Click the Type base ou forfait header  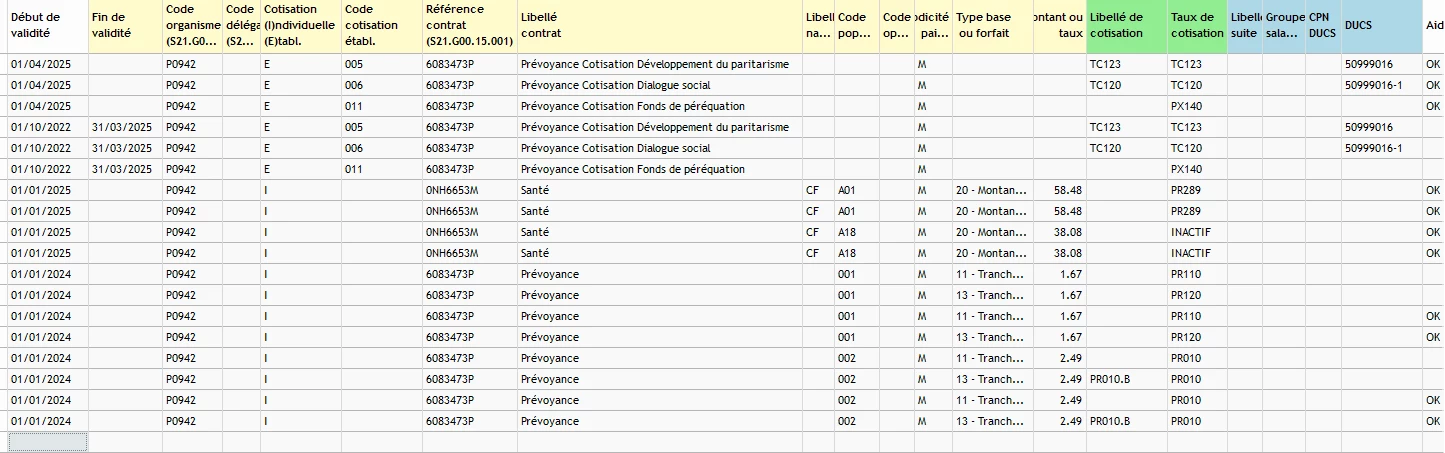(992, 26)
